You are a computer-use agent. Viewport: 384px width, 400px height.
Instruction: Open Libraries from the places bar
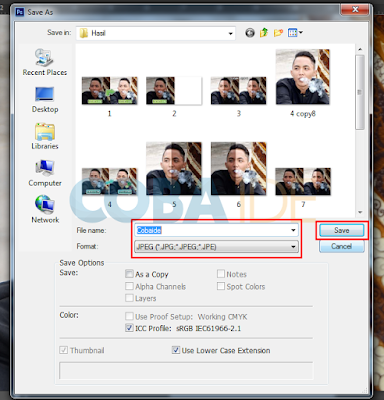(45, 136)
